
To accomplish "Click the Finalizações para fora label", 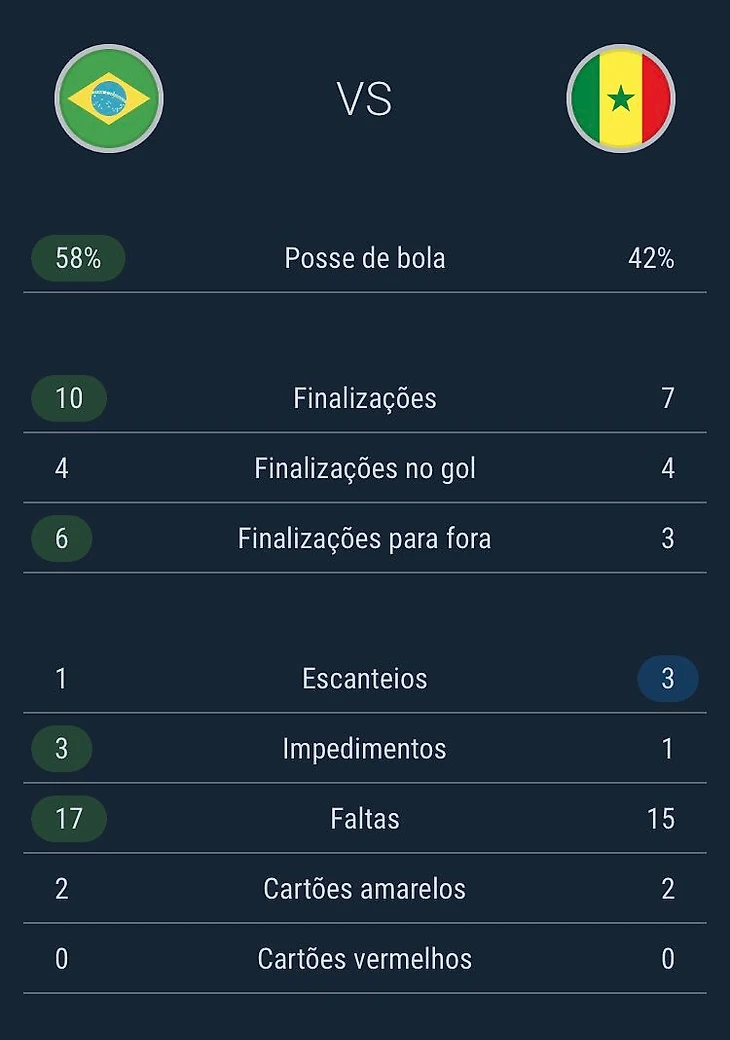I will coord(365,538).
